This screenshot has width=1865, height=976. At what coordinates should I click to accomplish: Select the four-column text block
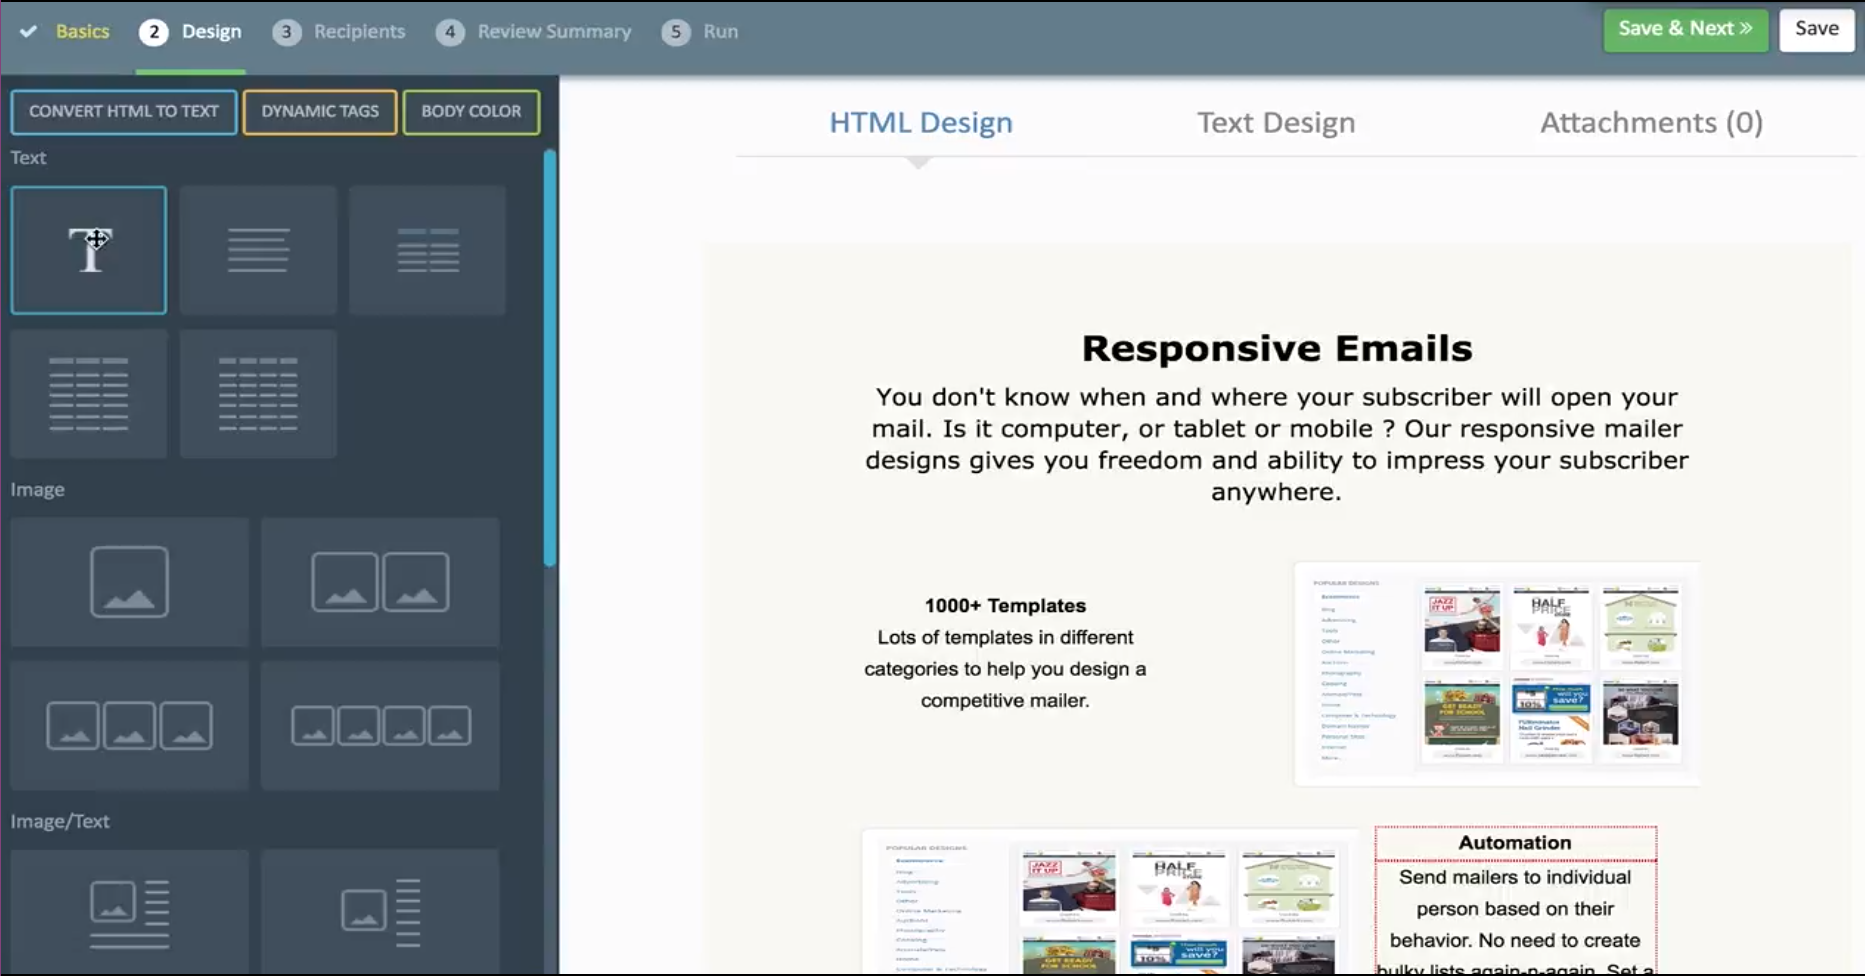tap(258, 394)
